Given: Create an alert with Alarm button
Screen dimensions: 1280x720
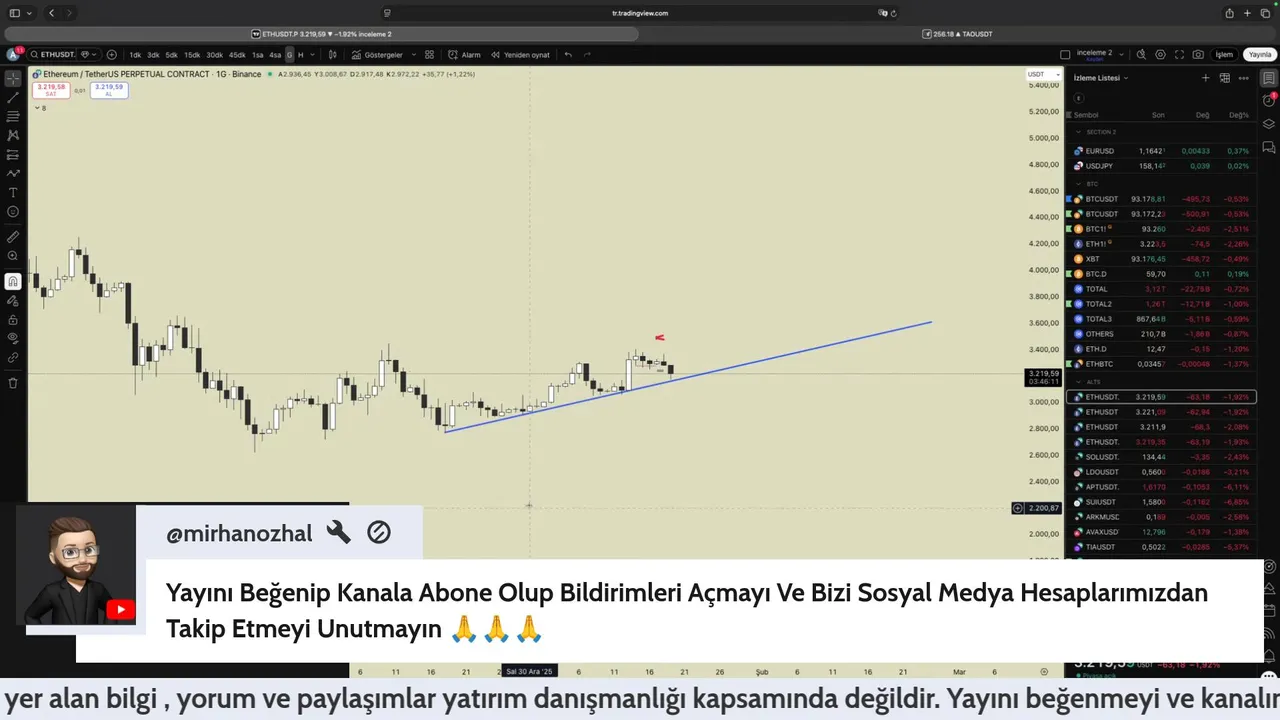Looking at the screenshot, I should coord(464,55).
